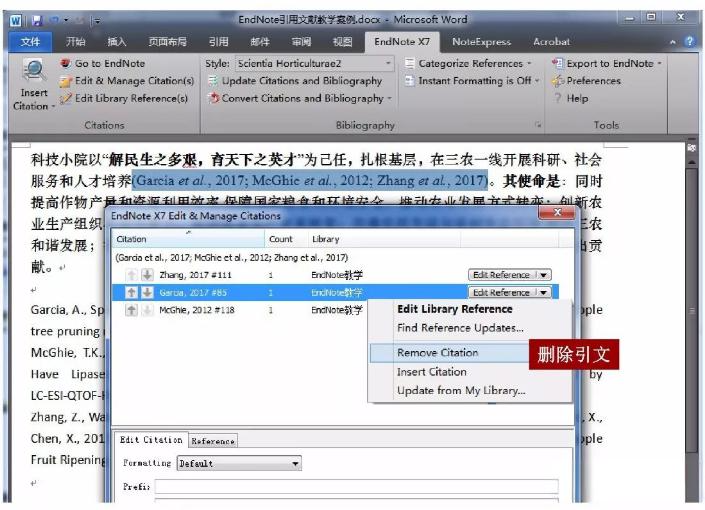Select the McGhie, 2012 #118 citation row

point(200,310)
